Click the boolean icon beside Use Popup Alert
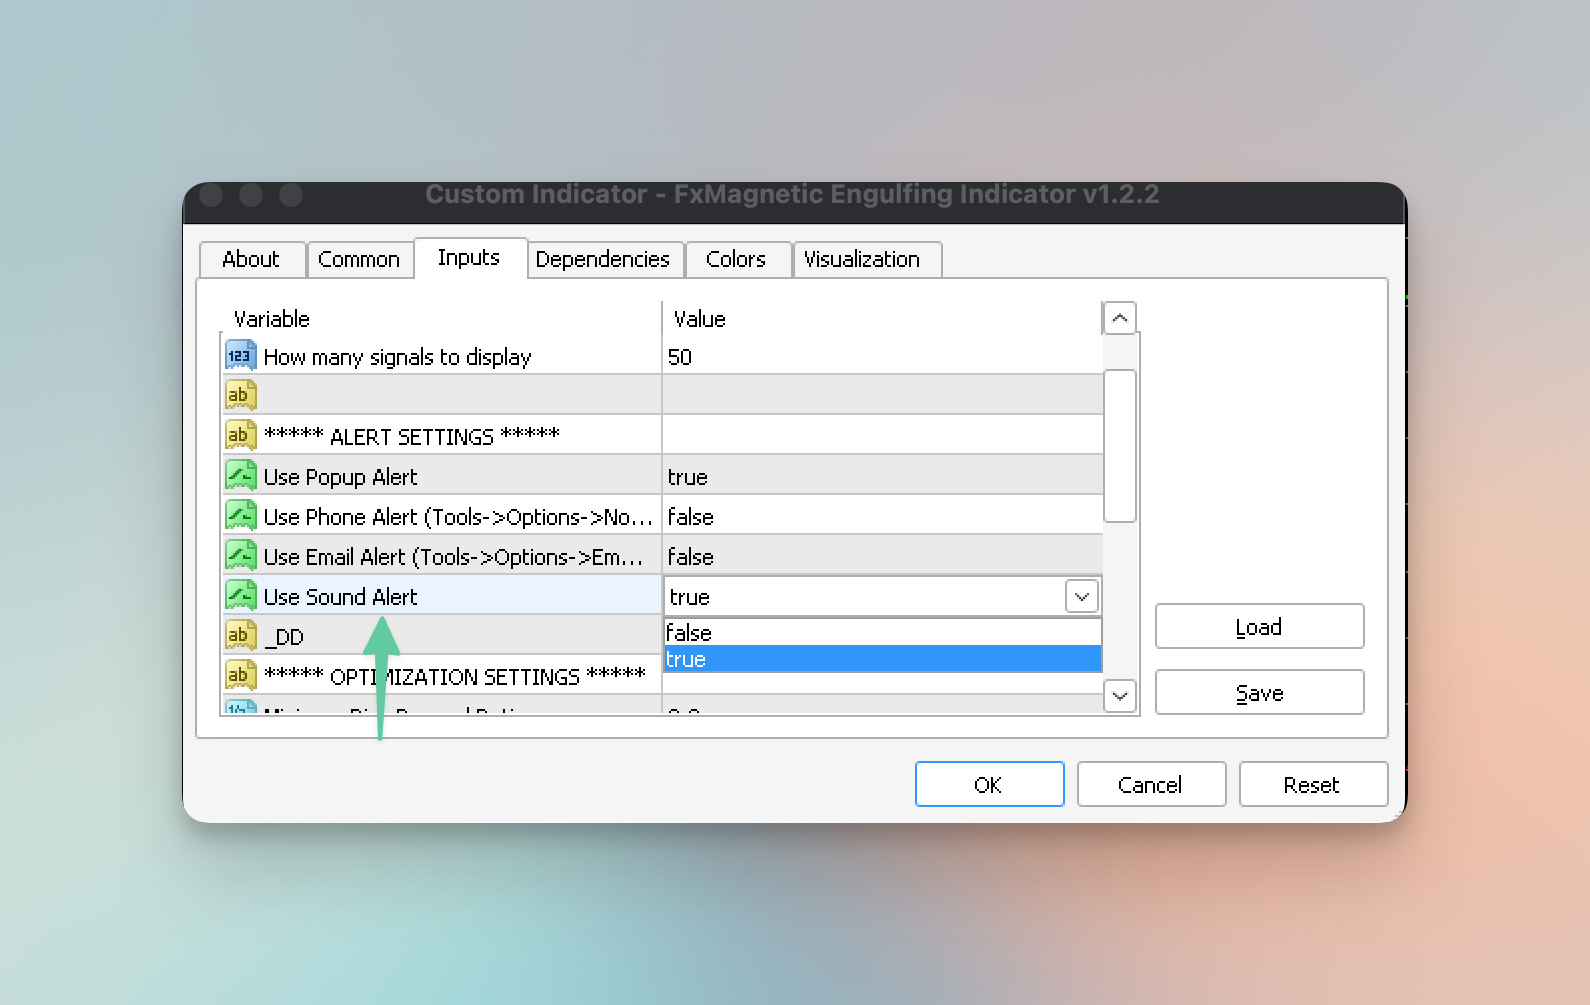This screenshot has width=1590, height=1005. 241,475
